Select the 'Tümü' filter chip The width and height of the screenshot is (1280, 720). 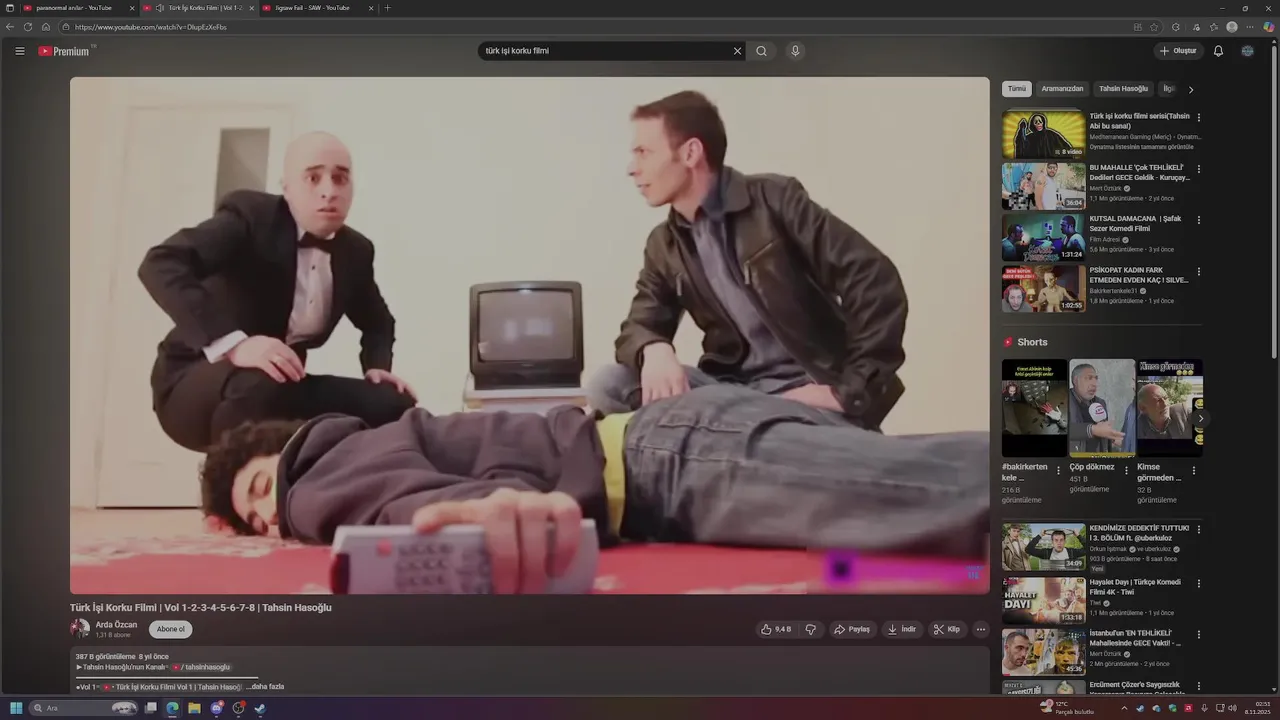(x=1017, y=89)
